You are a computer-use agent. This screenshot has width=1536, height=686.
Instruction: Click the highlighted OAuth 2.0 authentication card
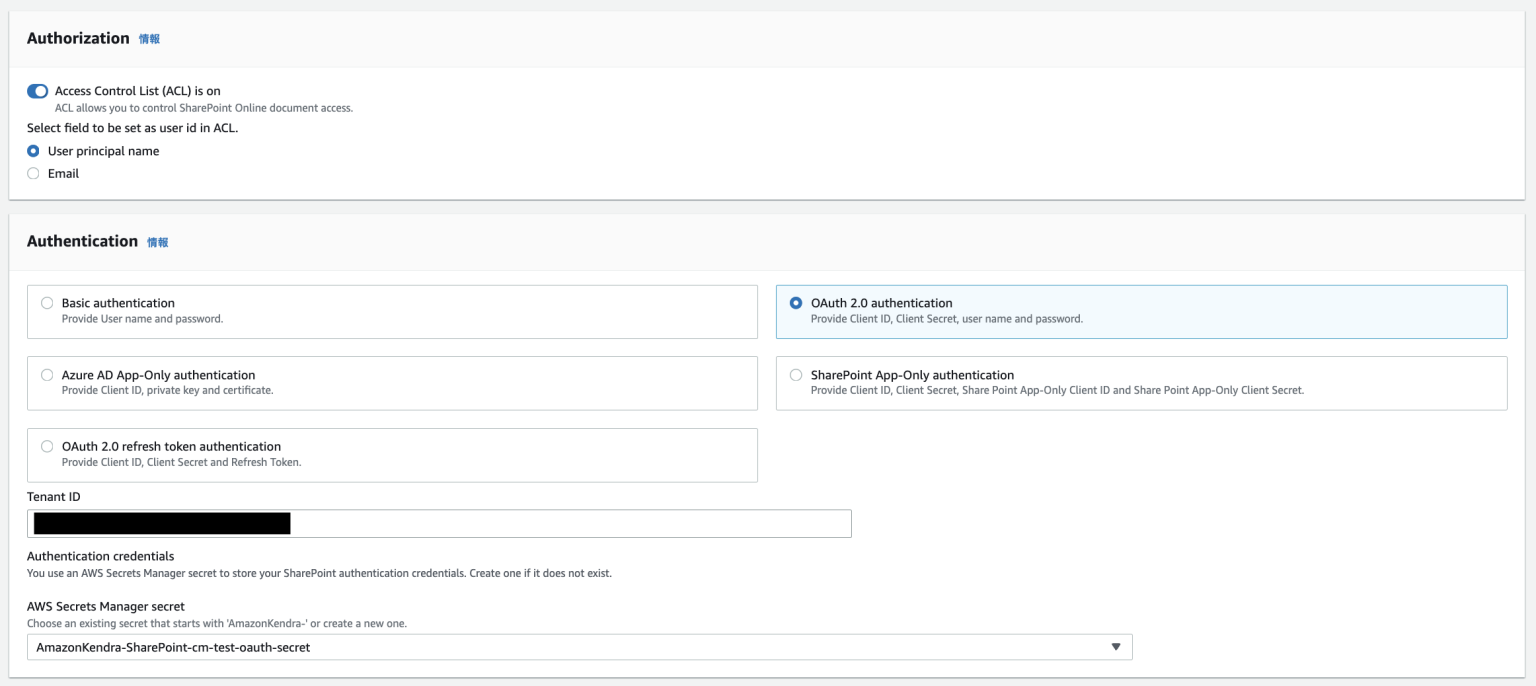(x=1140, y=310)
